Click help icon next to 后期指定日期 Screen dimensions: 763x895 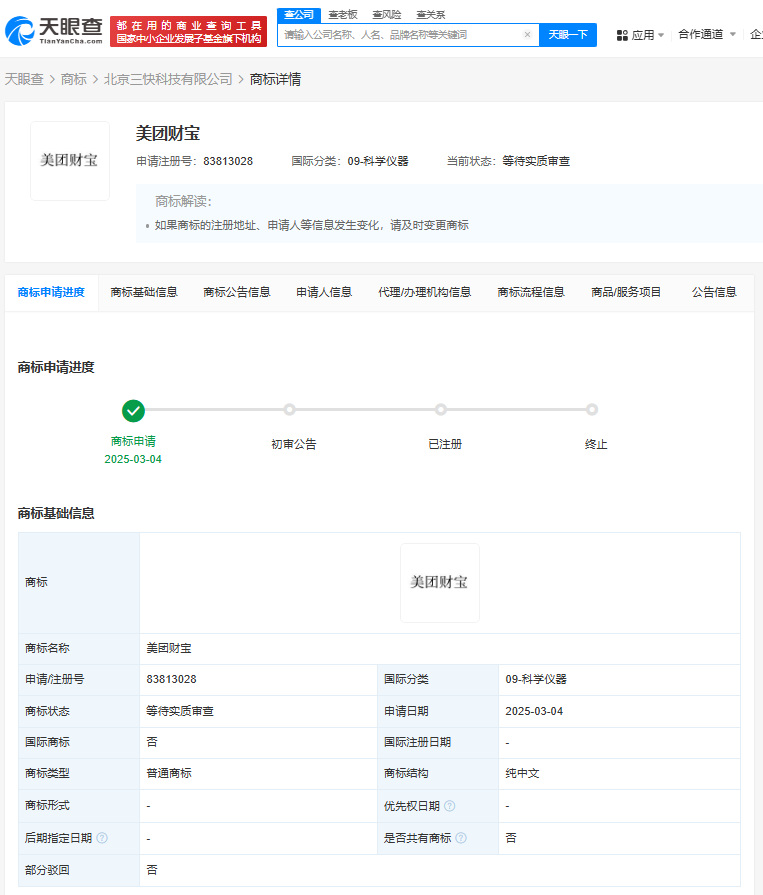click(102, 838)
